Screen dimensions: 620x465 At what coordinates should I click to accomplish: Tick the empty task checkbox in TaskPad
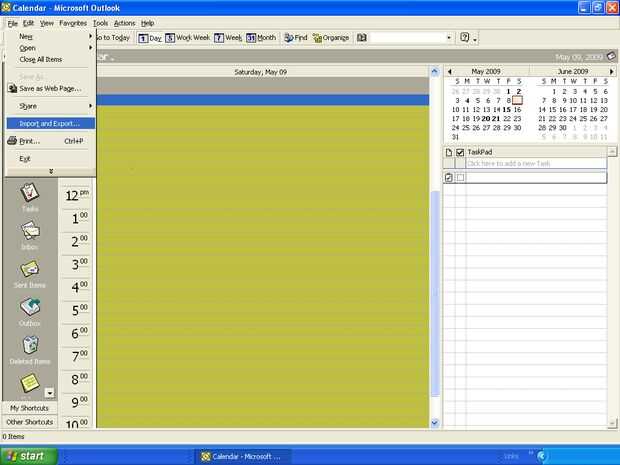[460, 178]
